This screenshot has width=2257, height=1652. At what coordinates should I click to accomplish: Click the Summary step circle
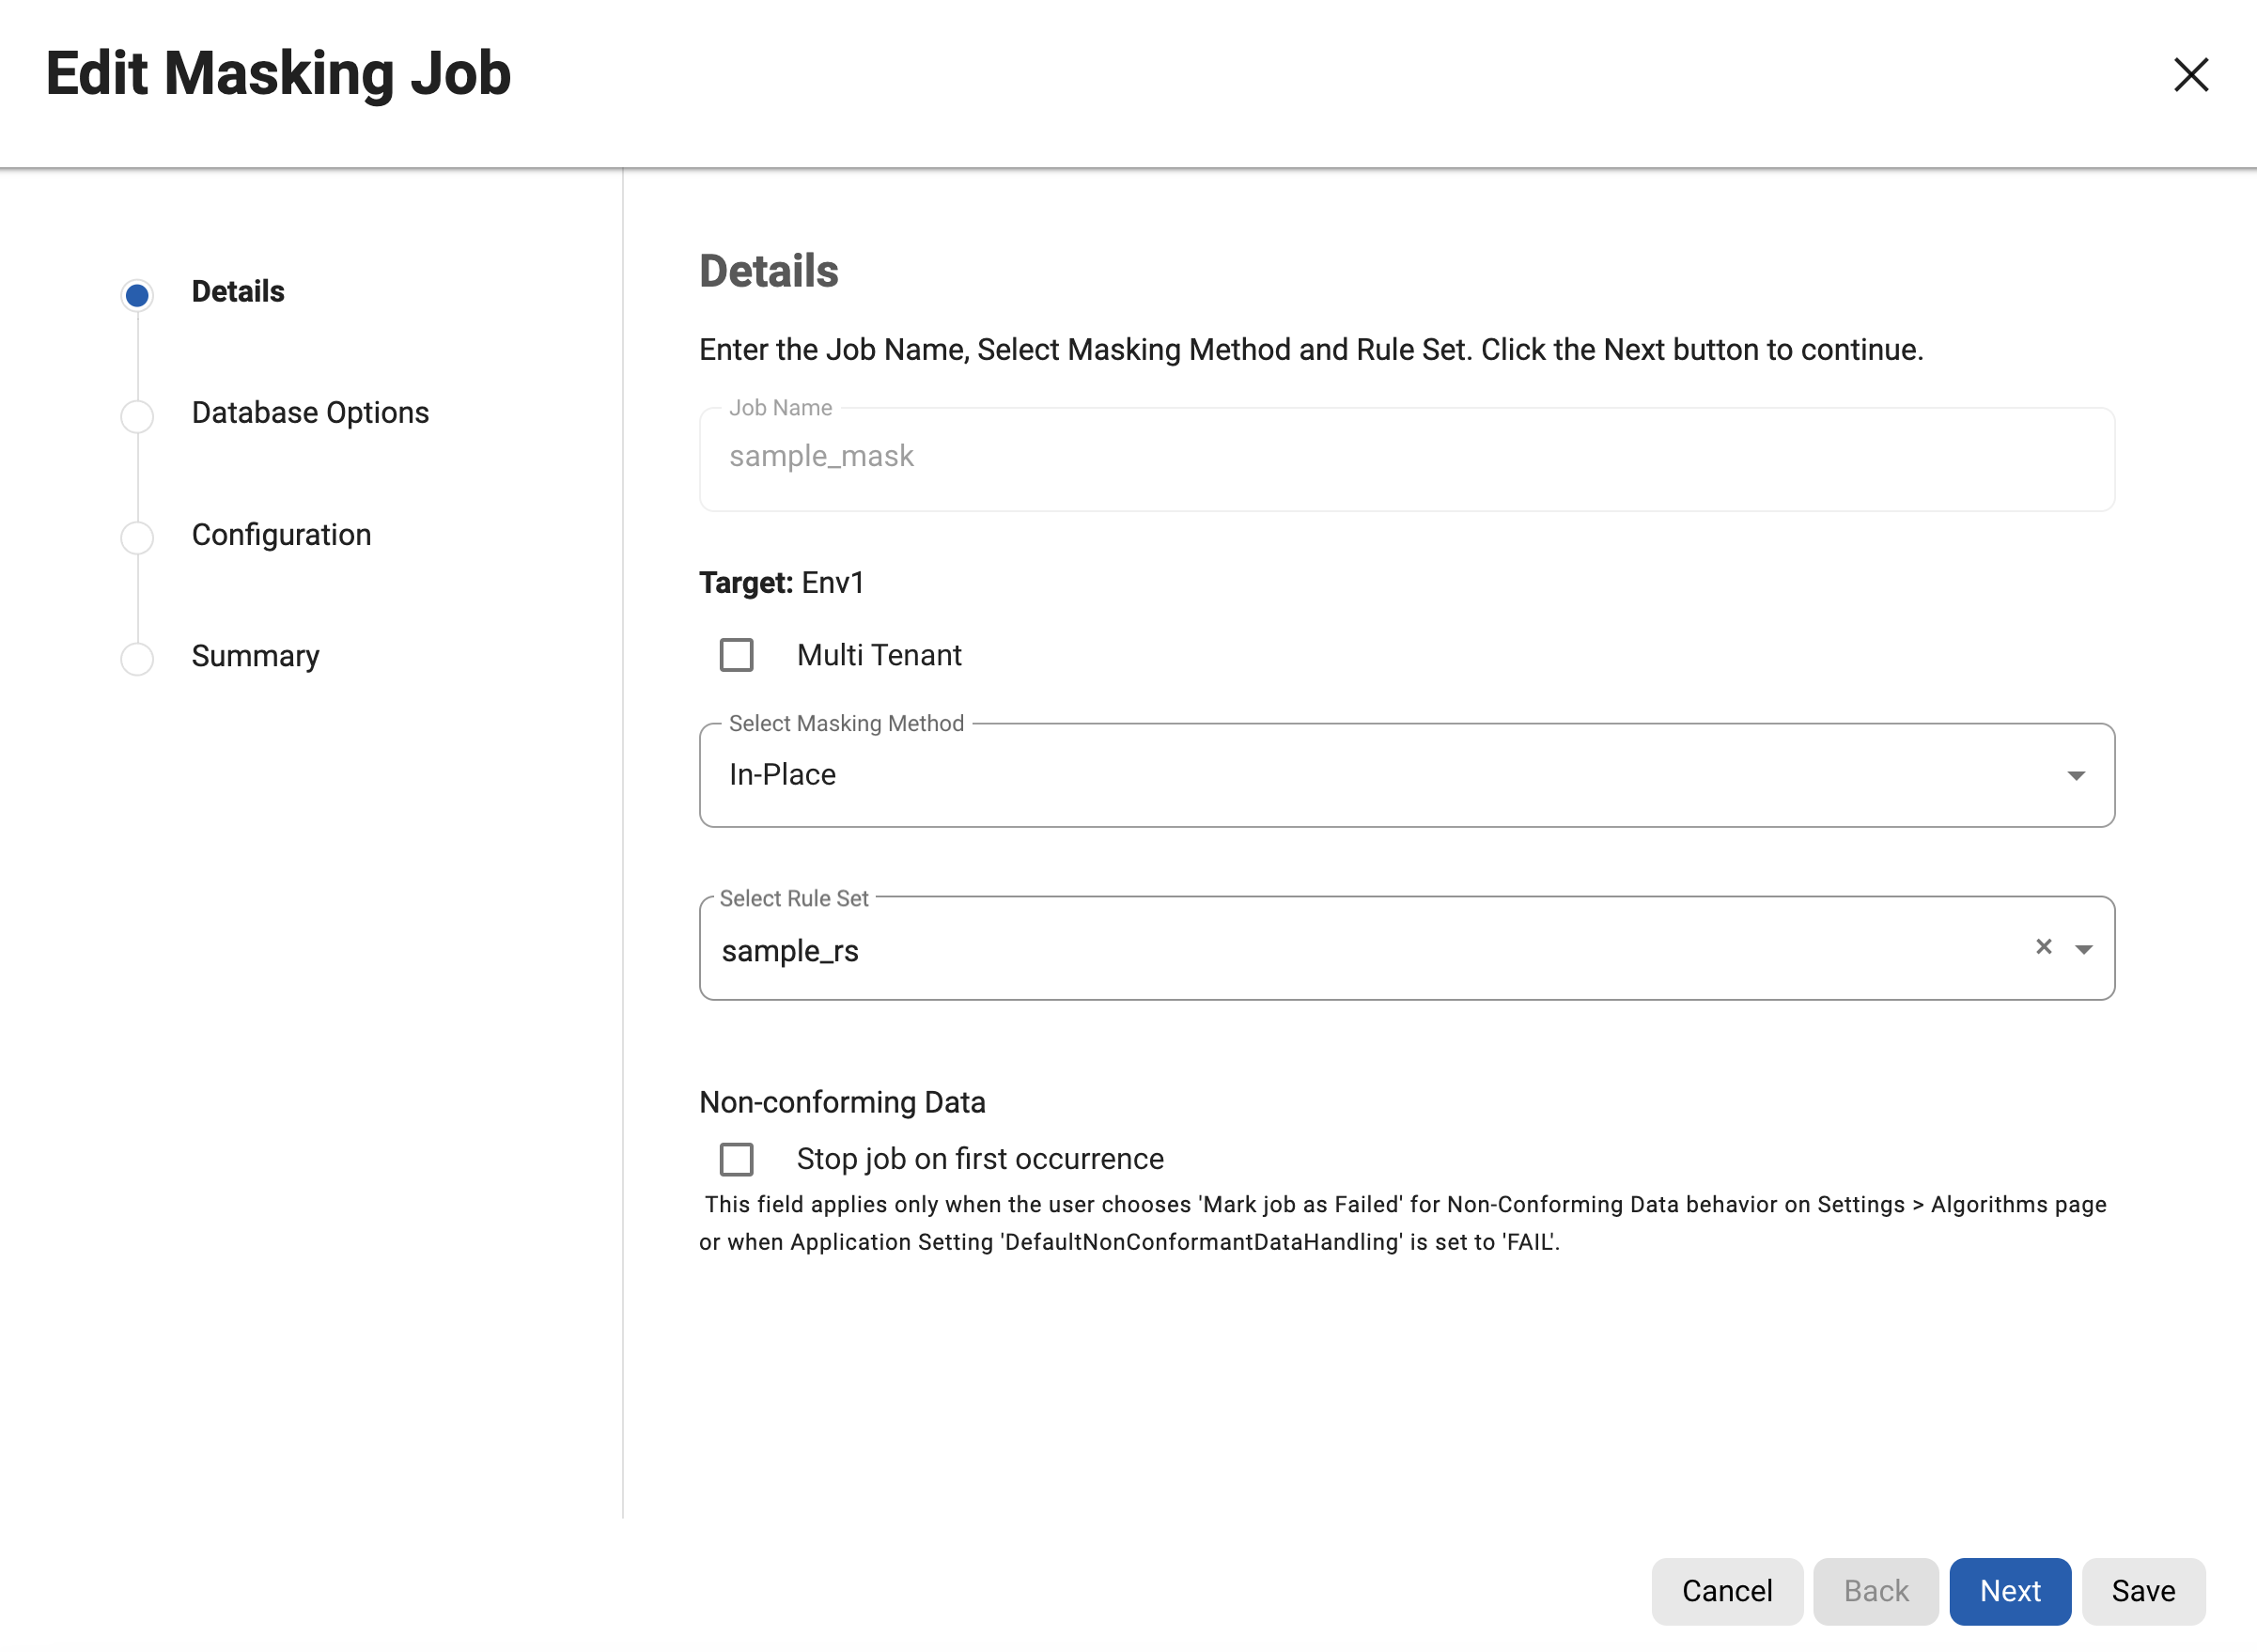click(x=137, y=659)
